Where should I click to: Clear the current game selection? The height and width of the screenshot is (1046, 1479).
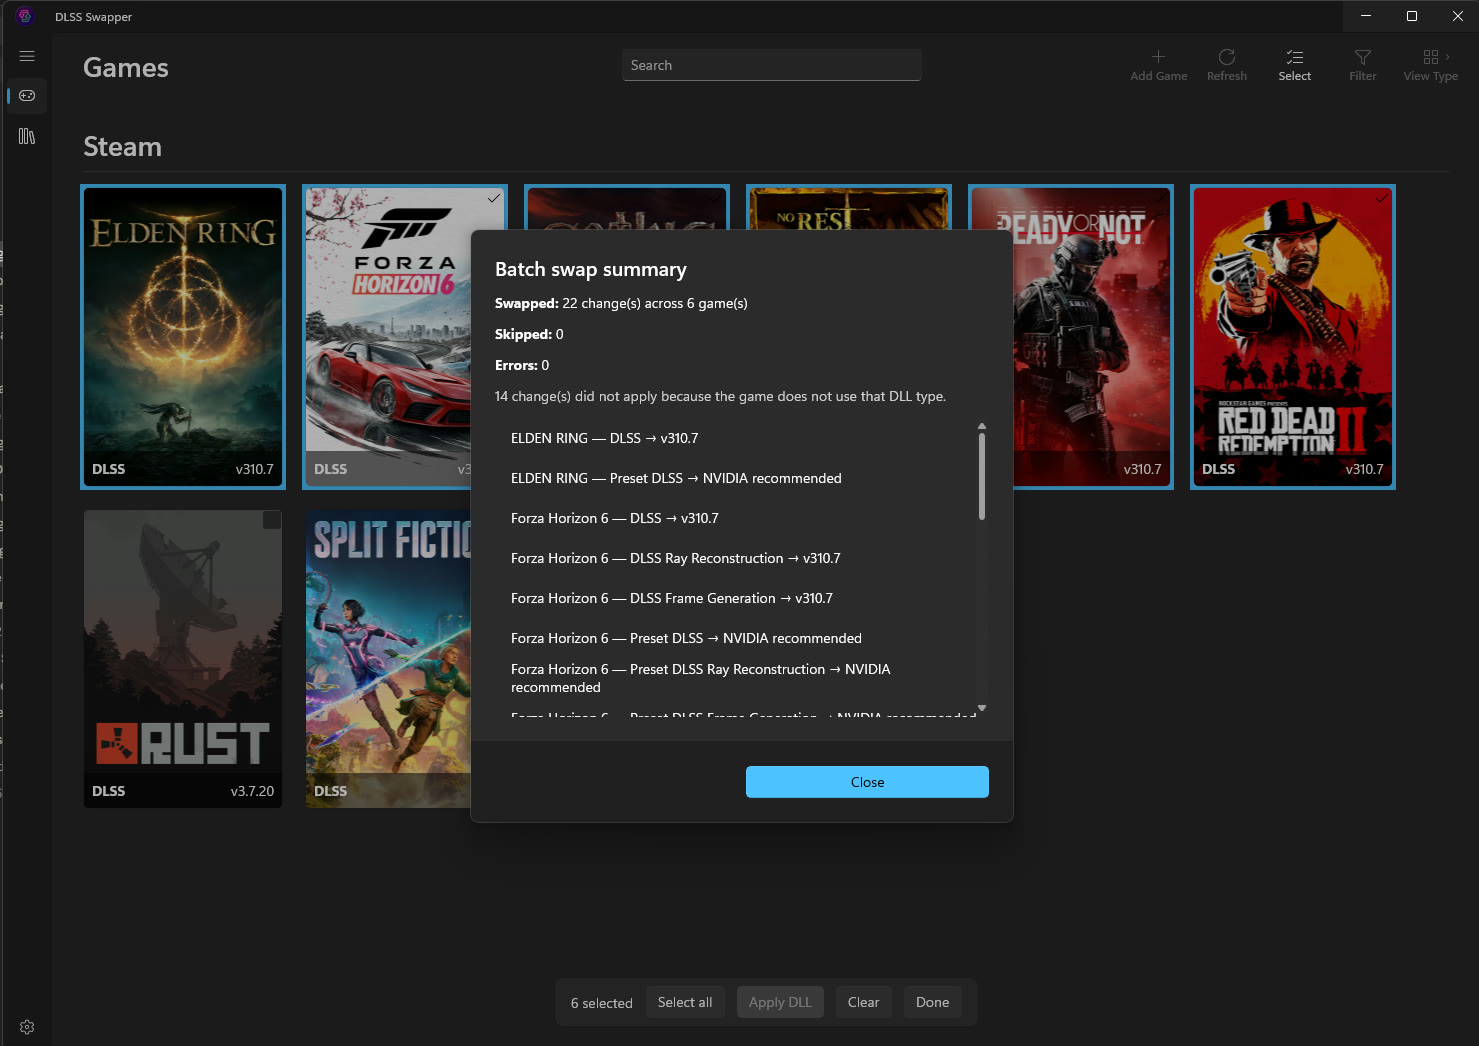click(x=863, y=1002)
